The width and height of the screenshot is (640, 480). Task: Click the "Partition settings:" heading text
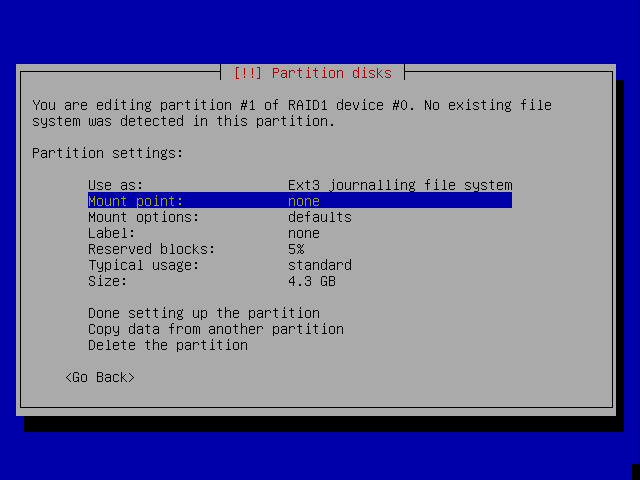[108, 153]
